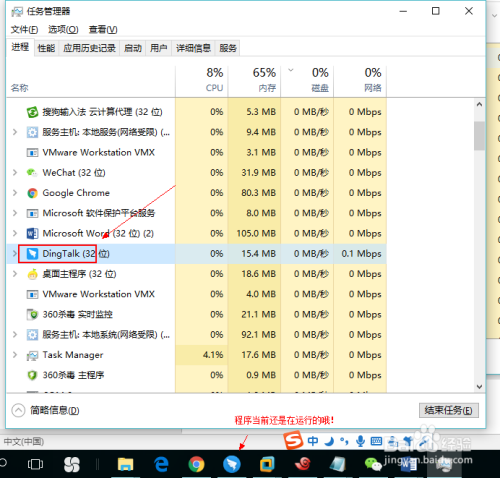Click the Sogou soft keyboard icon
500x478 pixels.
coord(376,441)
